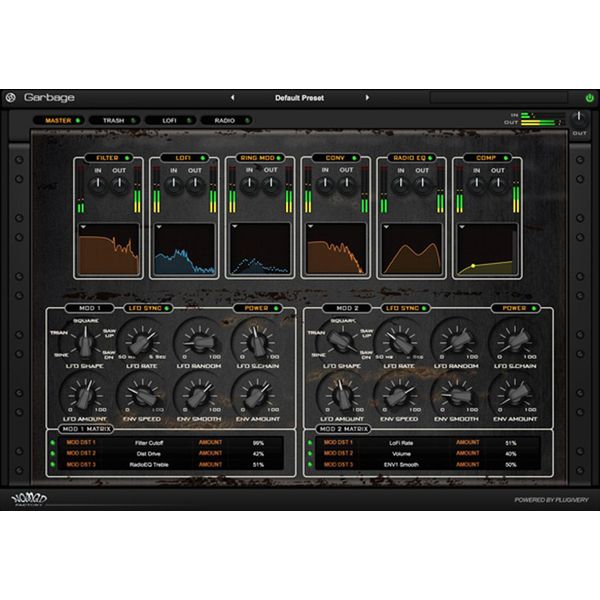This screenshot has width=600, height=600.
Task: Go to the previous preset arrow
Action: 232,98
